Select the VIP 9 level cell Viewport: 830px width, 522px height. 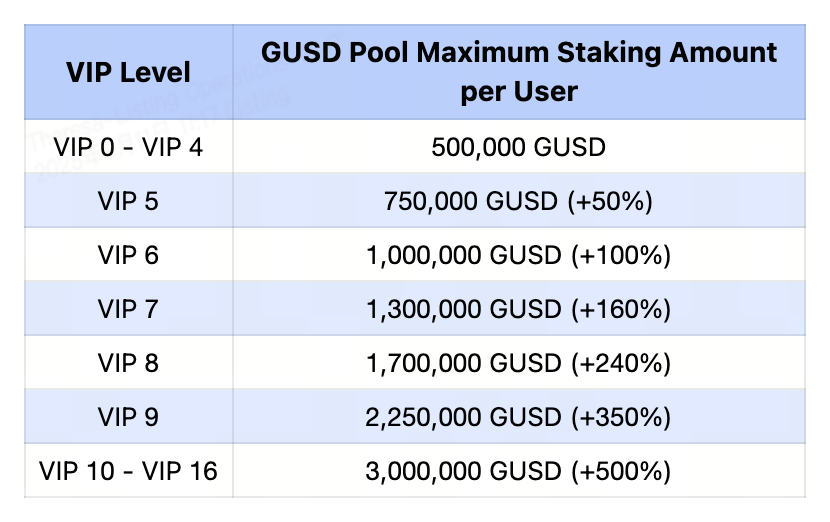(128, 416)
